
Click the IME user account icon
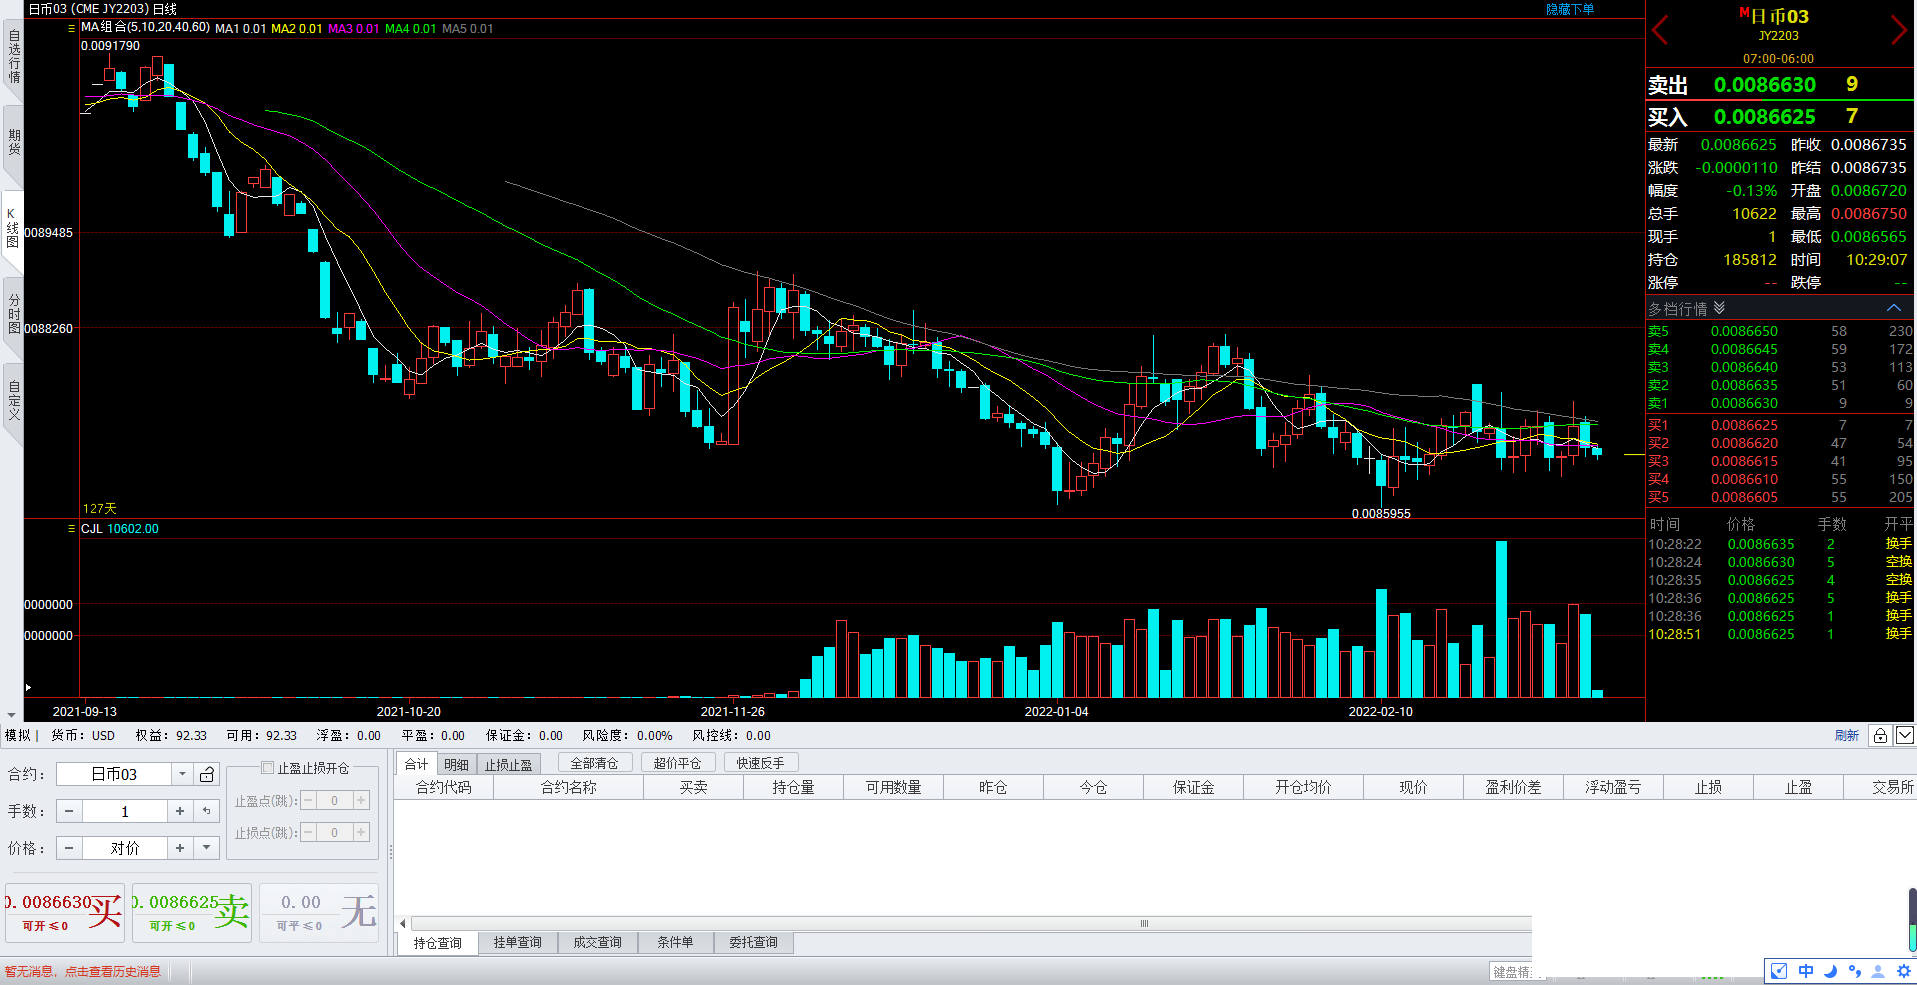[x=1878, y=971]
